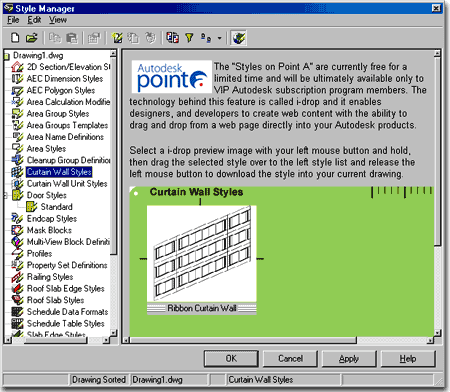Click the Multi-View Block Definitions icon

(x=17, y=242)
